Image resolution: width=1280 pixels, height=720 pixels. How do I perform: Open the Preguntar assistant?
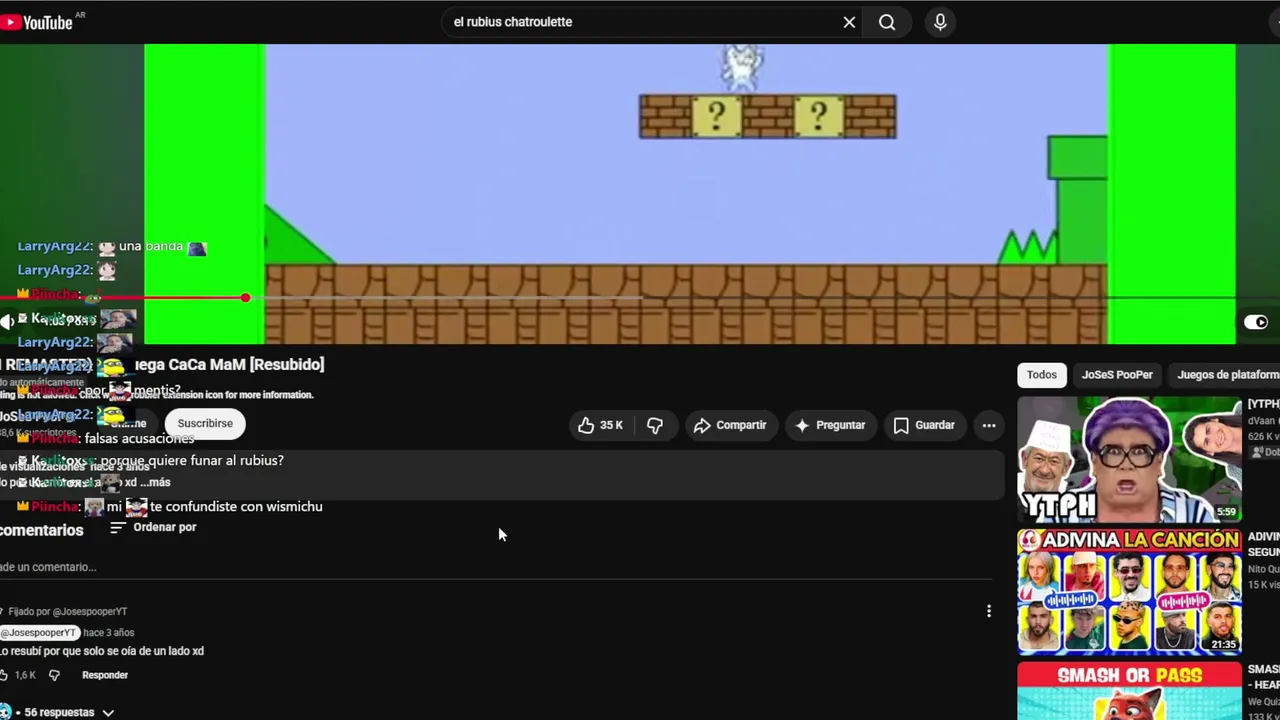[830, 425]
